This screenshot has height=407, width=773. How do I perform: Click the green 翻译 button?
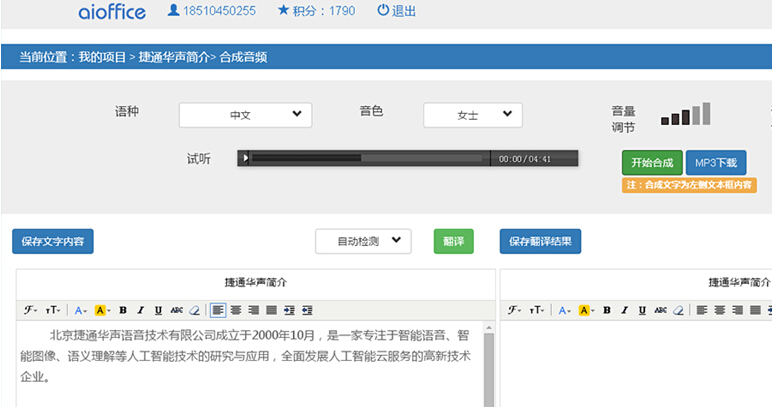(x=454, y=241)
